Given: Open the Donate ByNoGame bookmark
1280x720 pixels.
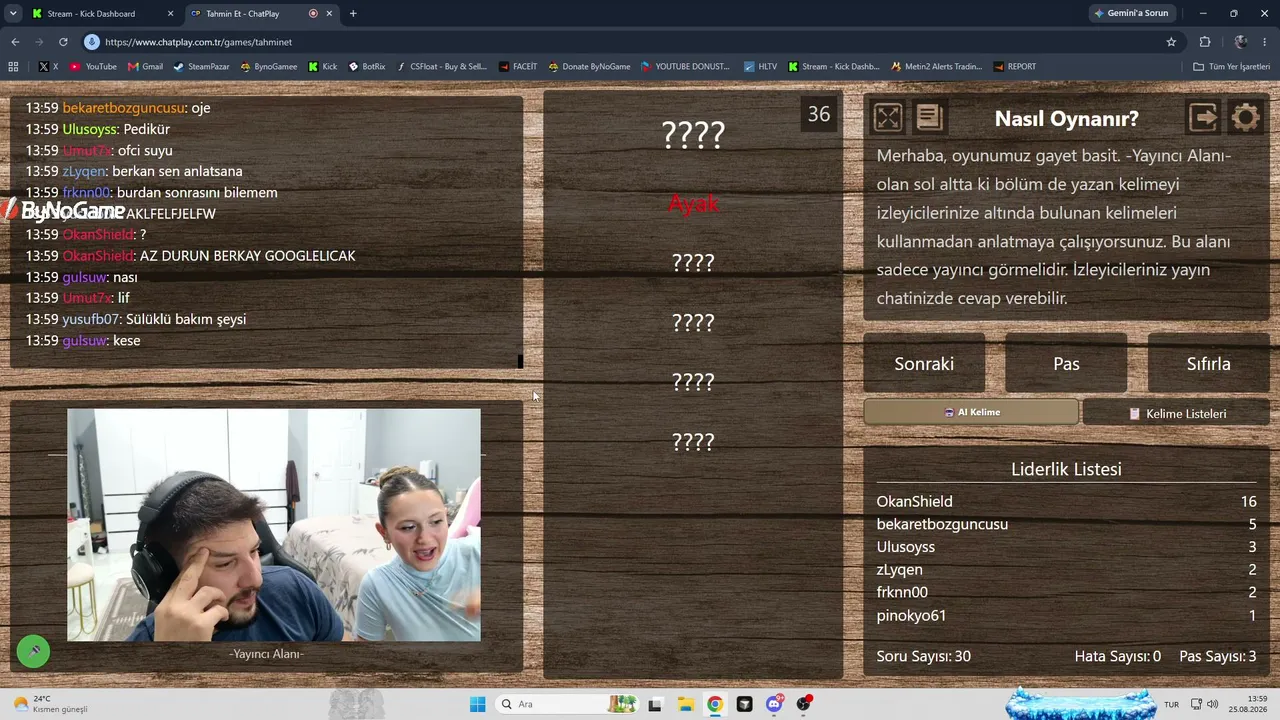Looking at the screenshot, I should tap(589, 67).
